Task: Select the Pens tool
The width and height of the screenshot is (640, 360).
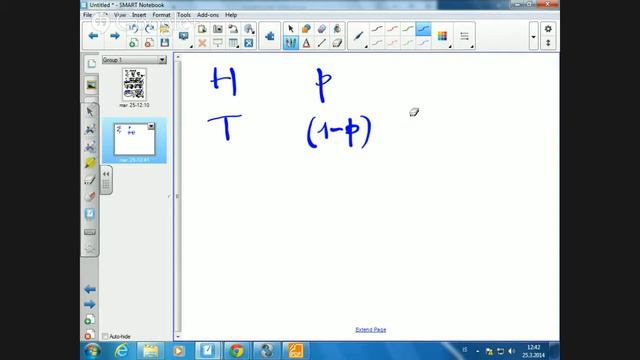Action: (x=291, y=43)
